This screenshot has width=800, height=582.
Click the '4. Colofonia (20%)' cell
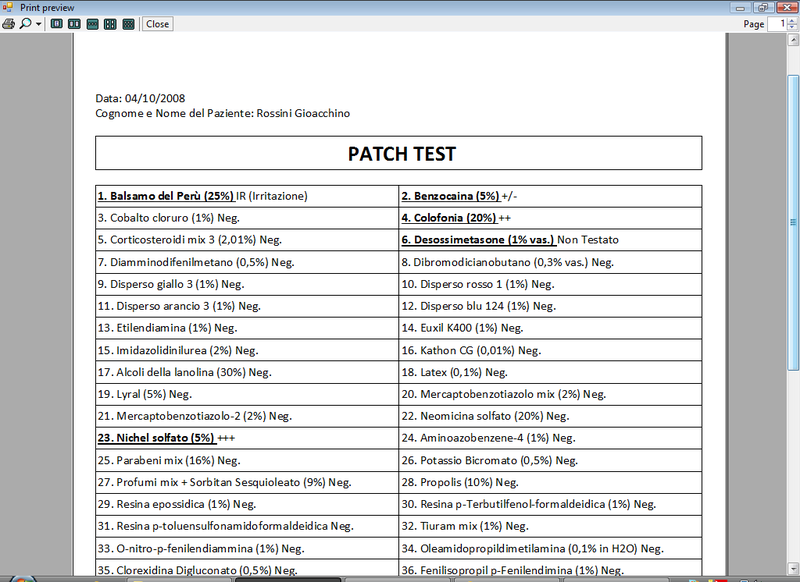point(551,218)
